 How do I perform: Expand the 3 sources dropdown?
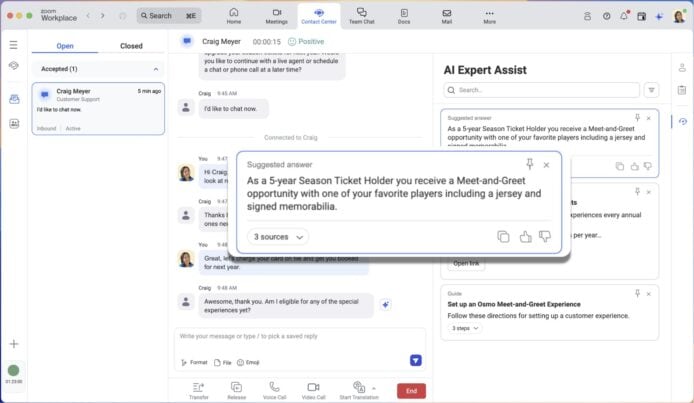278,237
